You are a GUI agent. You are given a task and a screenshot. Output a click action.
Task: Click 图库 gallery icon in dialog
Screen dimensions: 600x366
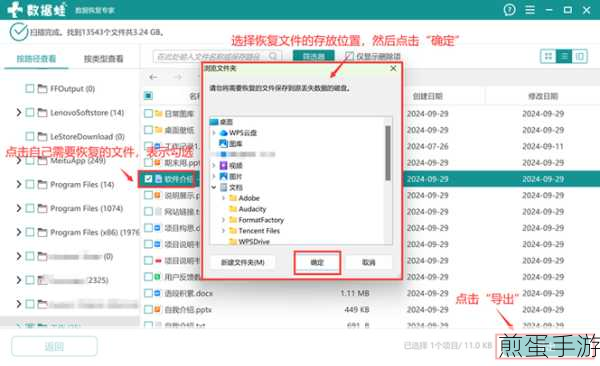click(223, 144)
